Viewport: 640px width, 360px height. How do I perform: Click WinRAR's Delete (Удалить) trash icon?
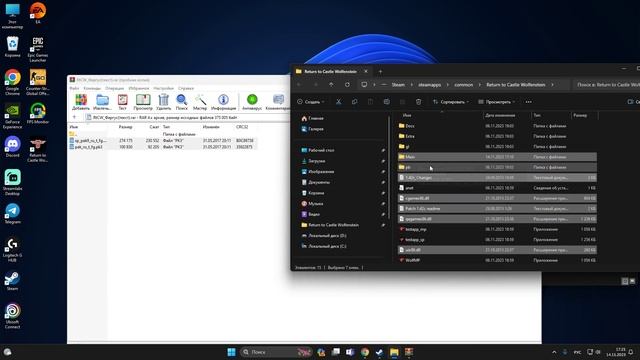(x=163, y=102)
